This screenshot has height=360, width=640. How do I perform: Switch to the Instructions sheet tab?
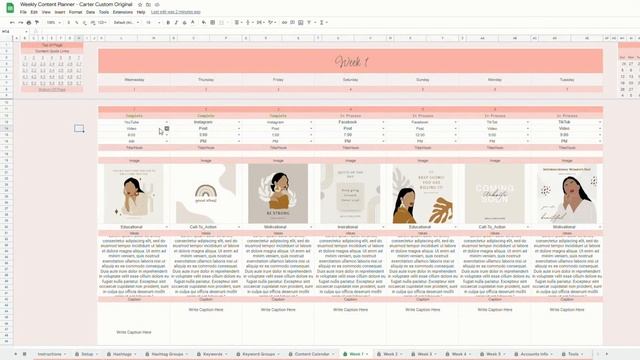(x=50, y=354)
